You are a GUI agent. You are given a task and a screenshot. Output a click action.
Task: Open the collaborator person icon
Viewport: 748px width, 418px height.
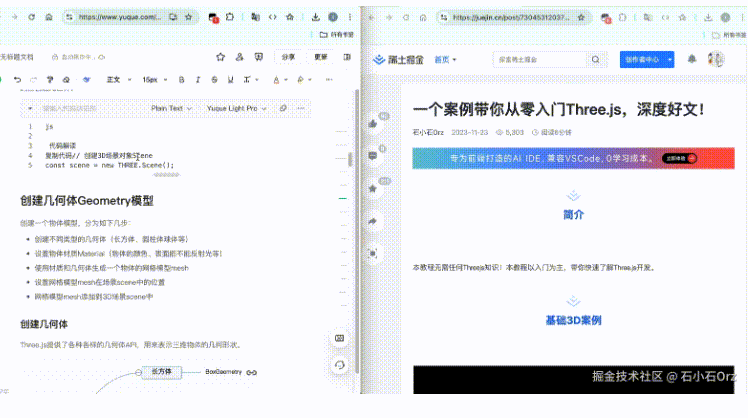tap(239, 57)
